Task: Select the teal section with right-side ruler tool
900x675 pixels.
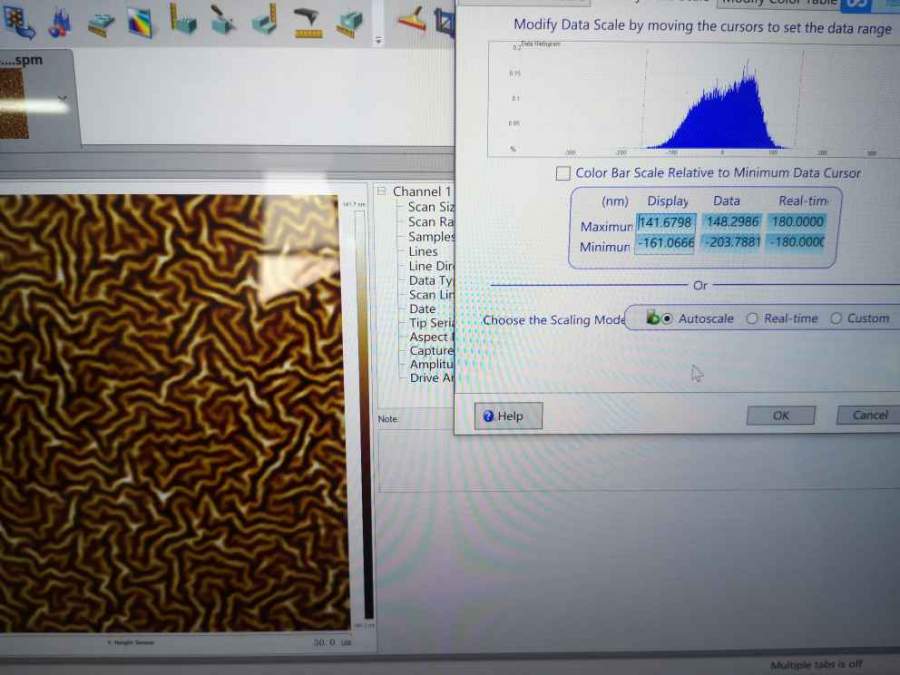Action: point(265,20)
